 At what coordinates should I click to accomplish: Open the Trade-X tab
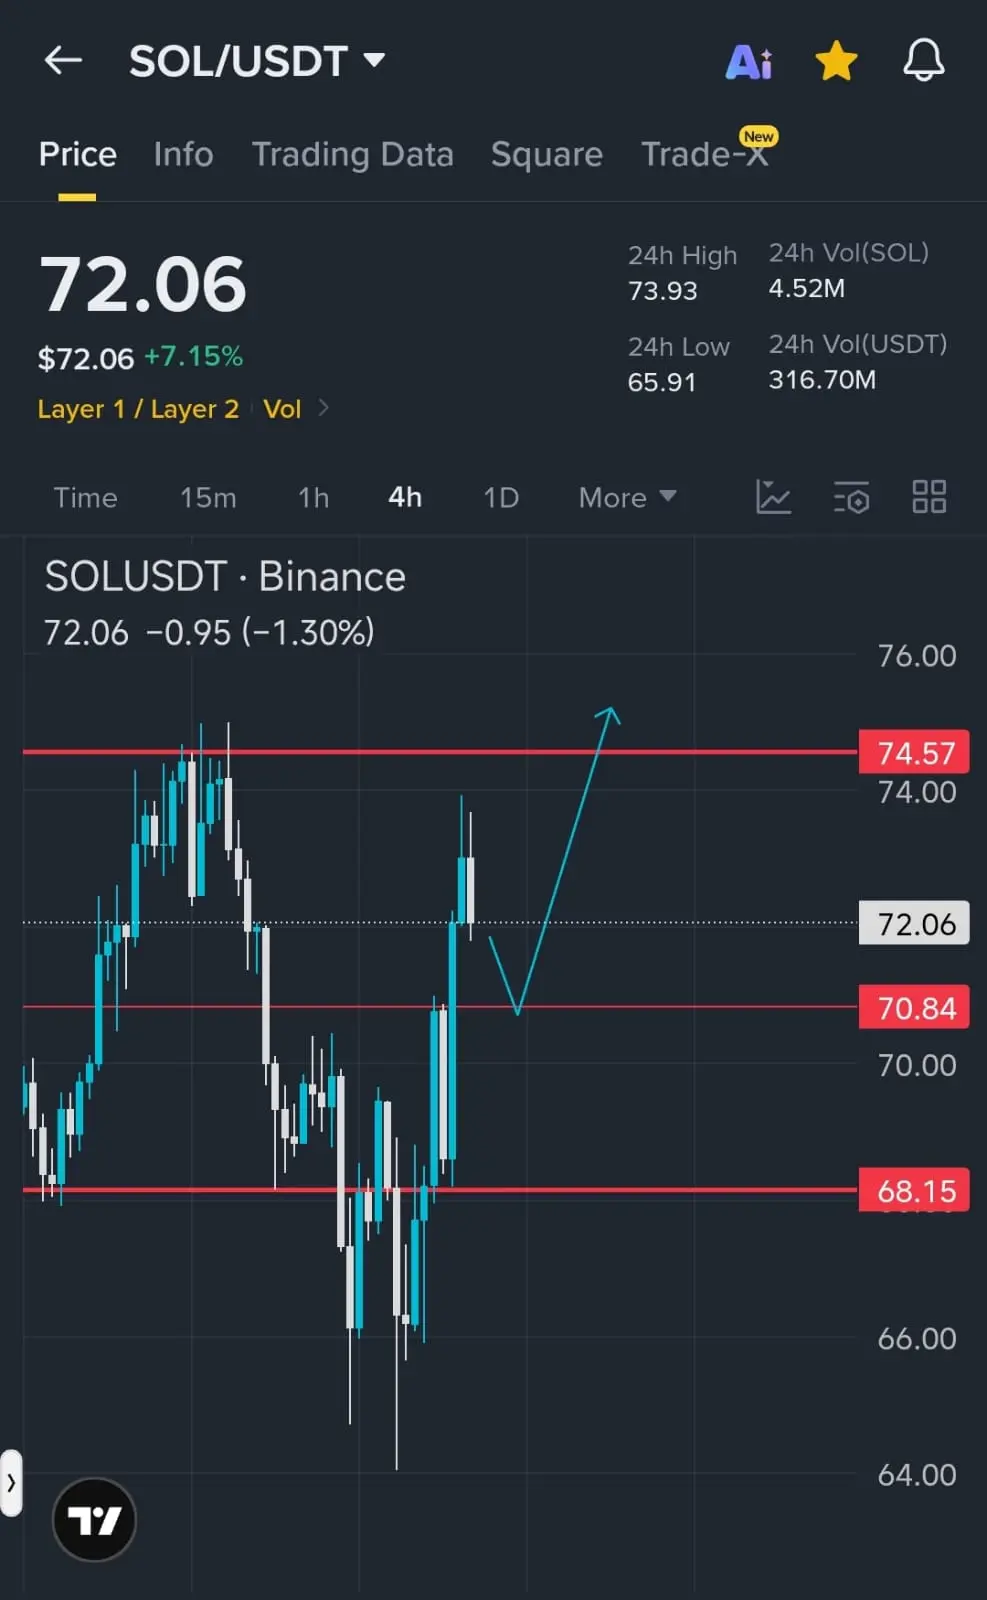click(x=706, y=153)
